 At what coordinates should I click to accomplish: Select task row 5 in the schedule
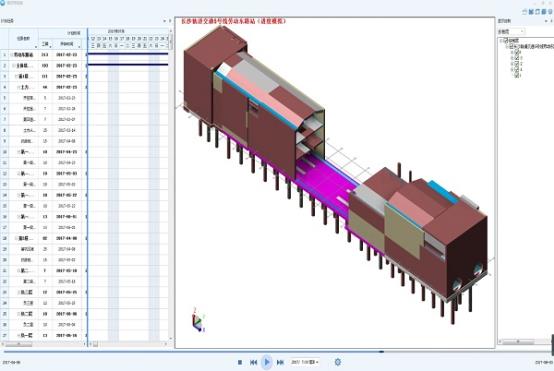[x=43, y=98]
